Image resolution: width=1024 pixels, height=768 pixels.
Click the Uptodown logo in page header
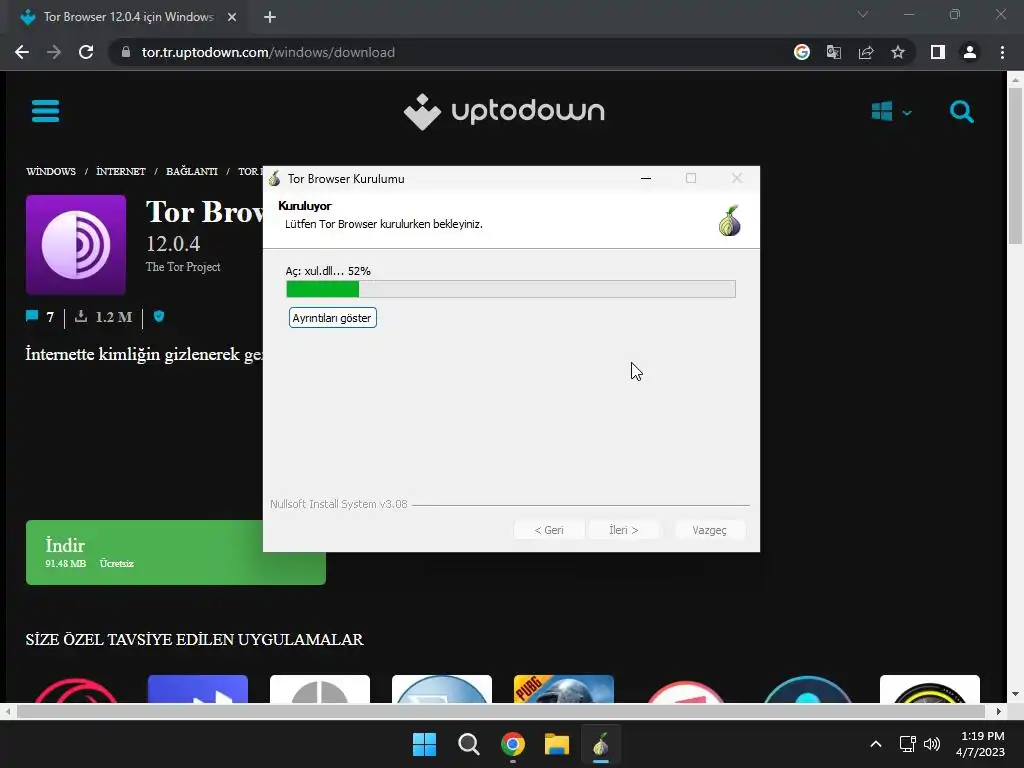click(504, 112)
